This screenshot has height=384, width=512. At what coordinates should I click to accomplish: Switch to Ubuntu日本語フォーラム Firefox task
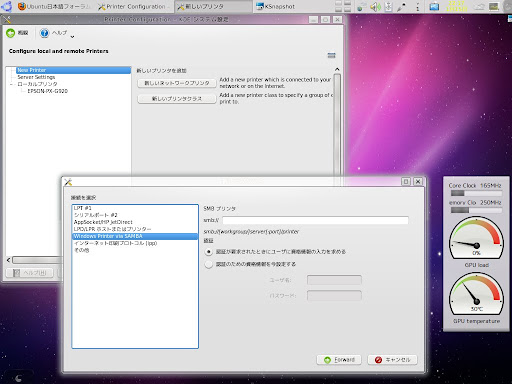tap(55, 6)
